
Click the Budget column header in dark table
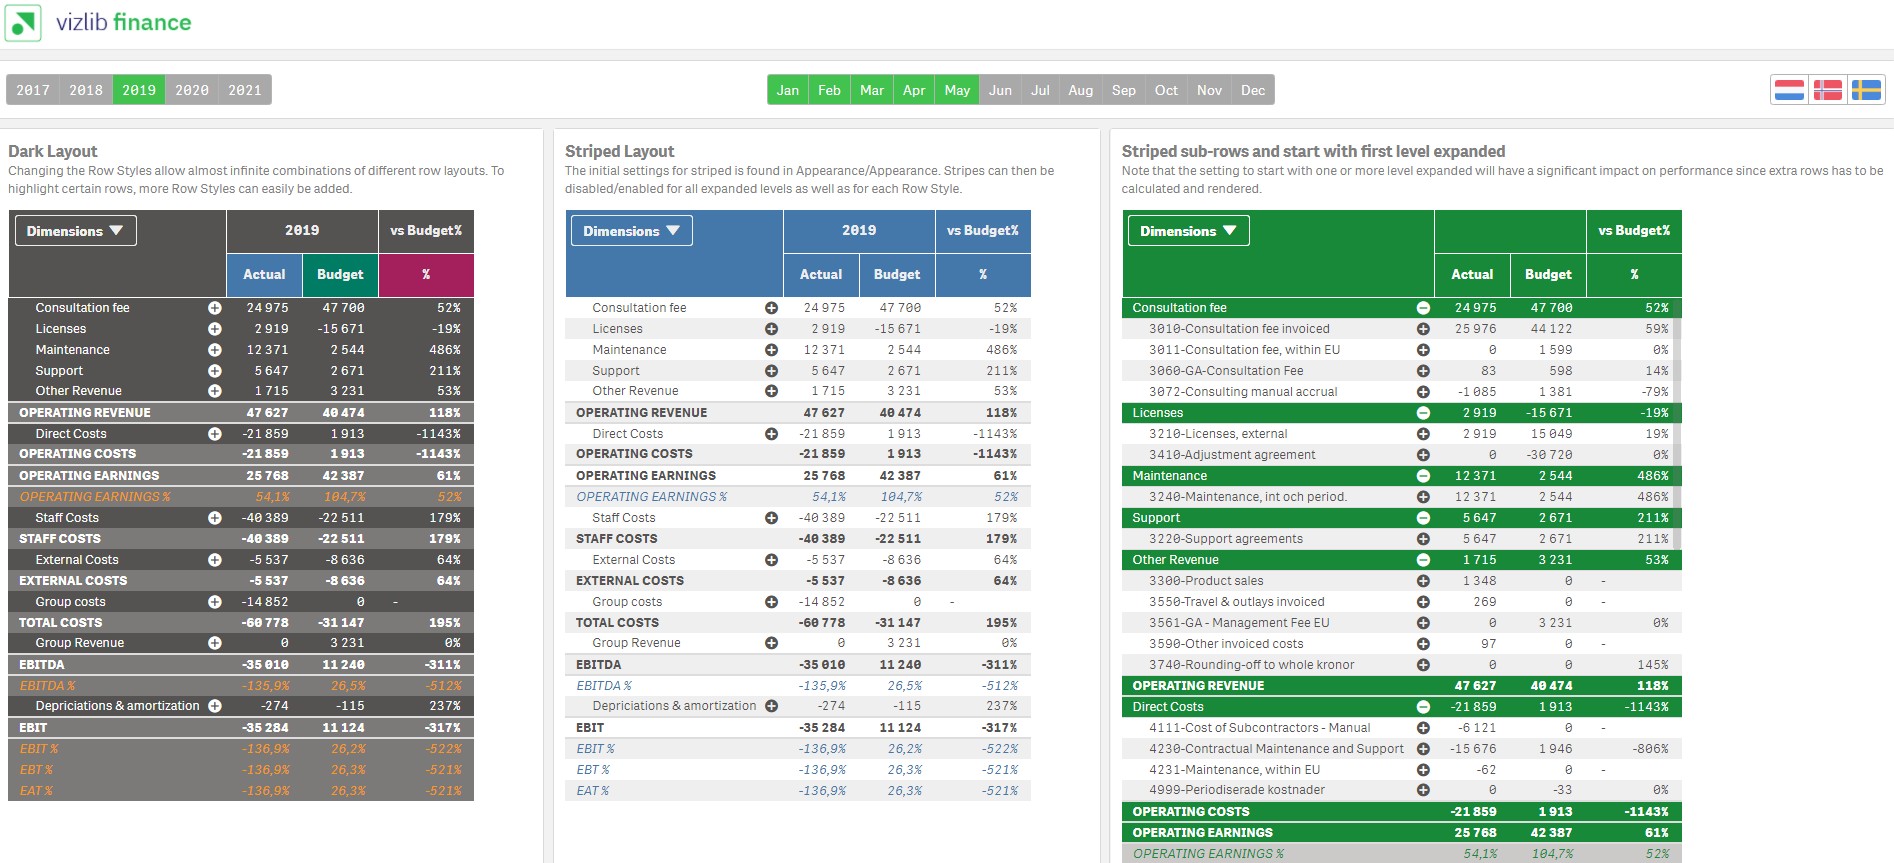point(340,274)
